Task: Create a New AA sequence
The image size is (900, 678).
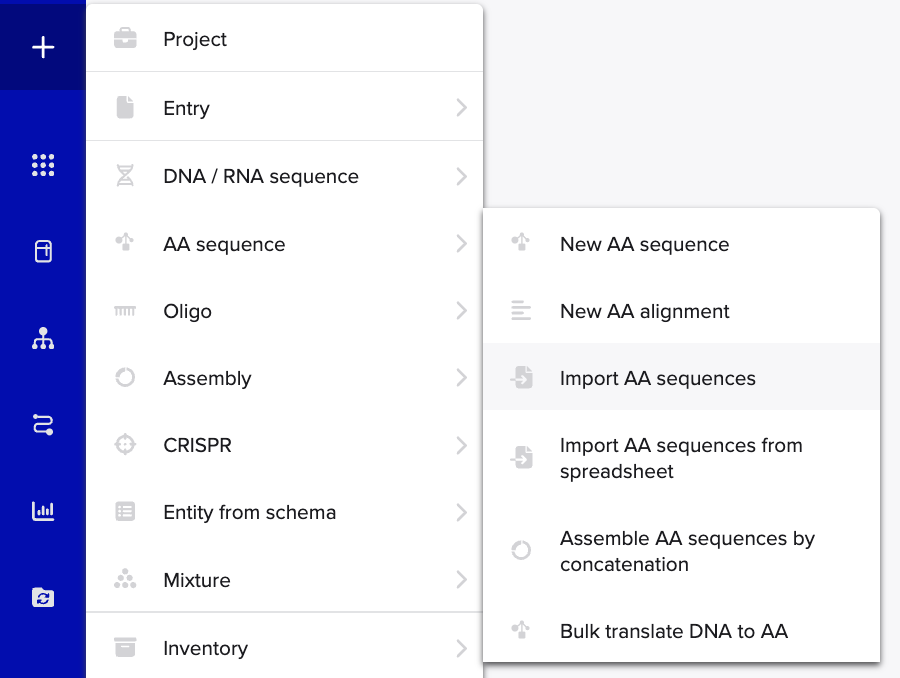Action: pyautogui.click(x=643, y=244)
